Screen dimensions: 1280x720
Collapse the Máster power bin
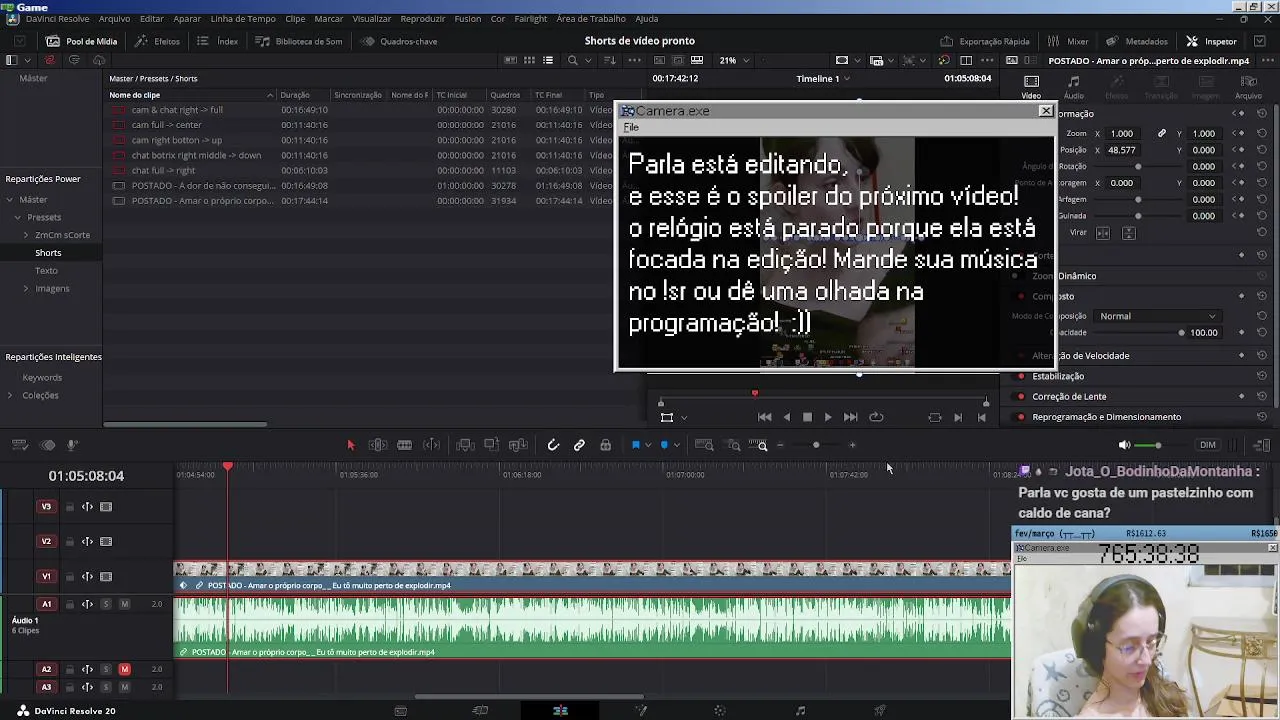click(x=10, y=200)
